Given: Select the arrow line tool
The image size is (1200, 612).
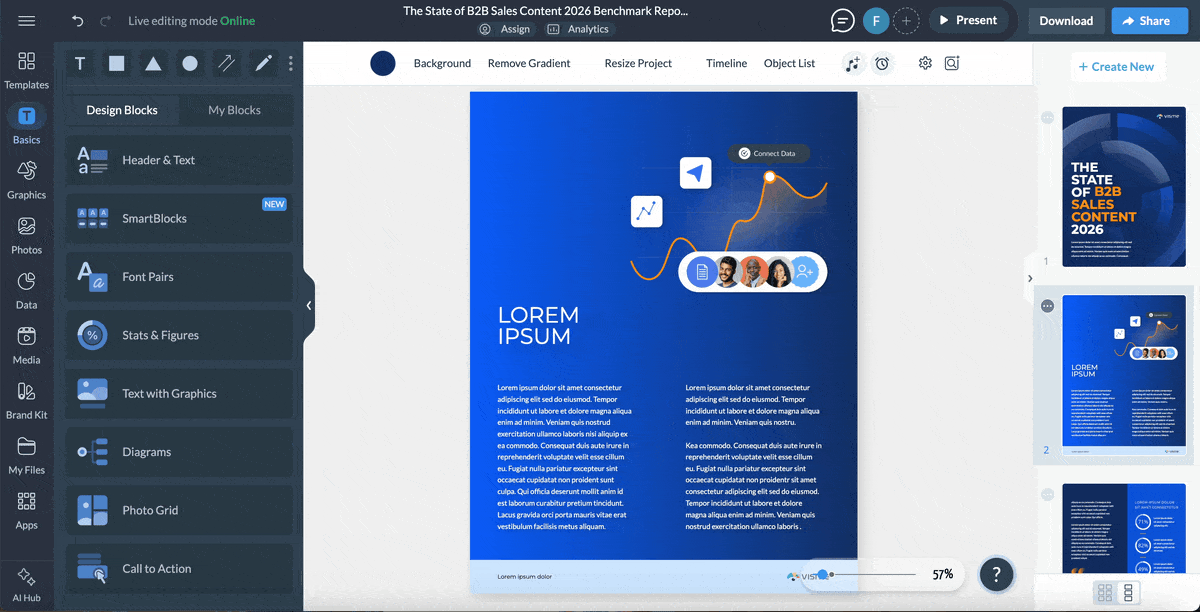Looking at the screenshot, I should (x=227, y=63).
